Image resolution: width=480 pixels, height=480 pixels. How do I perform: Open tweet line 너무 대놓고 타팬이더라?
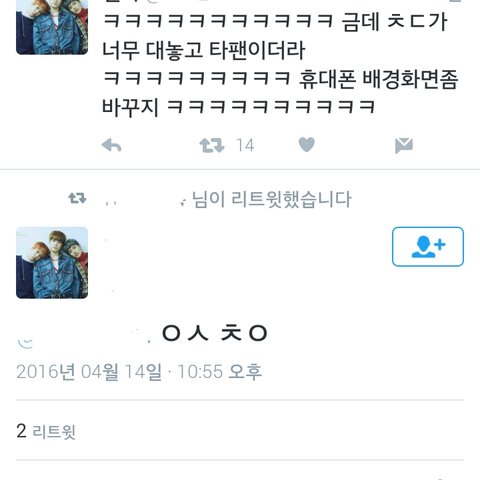pos(203,50)
